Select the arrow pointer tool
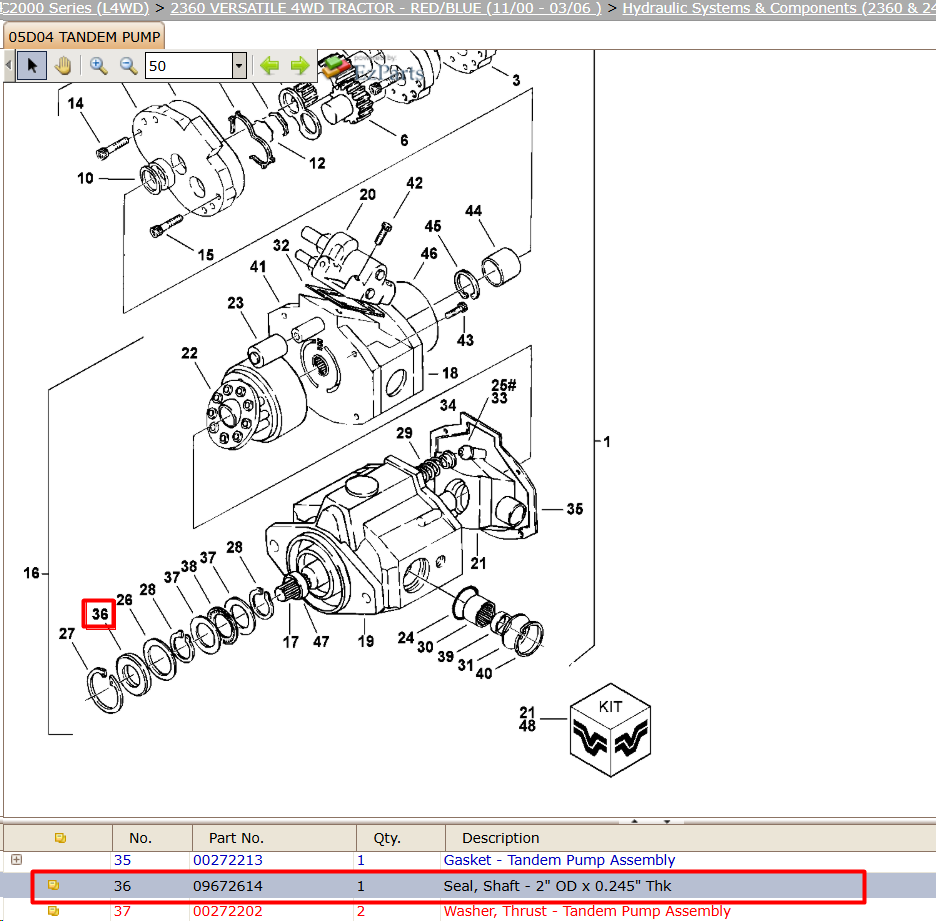 click(32, 66)
